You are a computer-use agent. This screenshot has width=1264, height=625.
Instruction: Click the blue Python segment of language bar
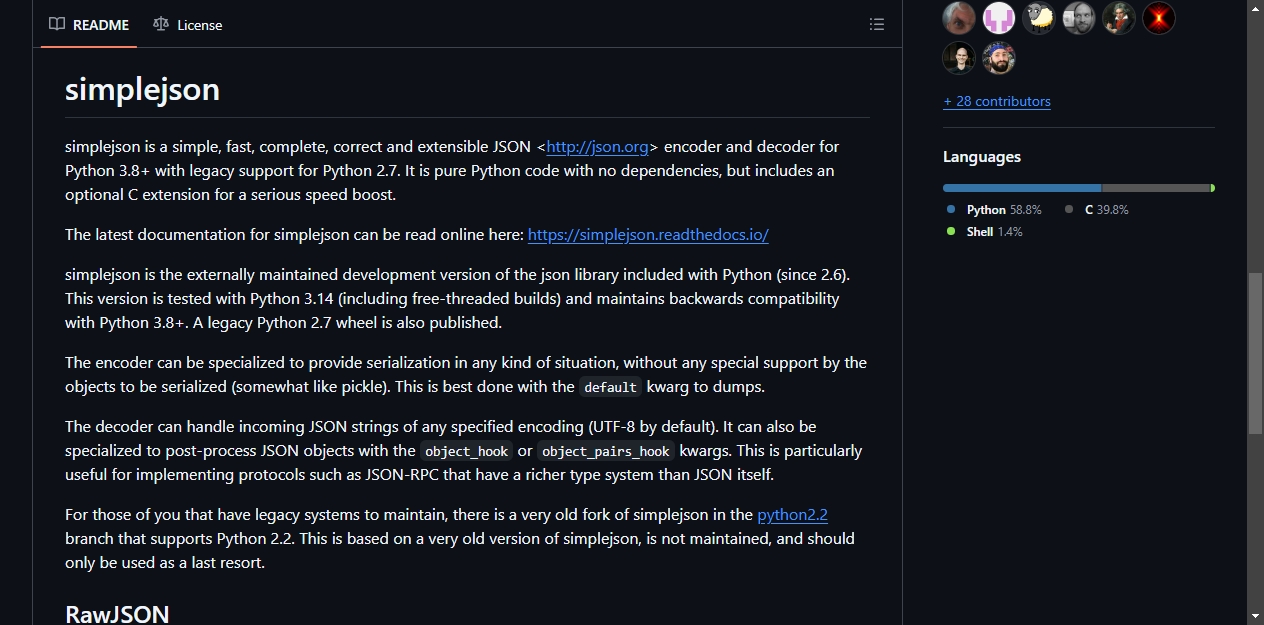[1022, 188]
